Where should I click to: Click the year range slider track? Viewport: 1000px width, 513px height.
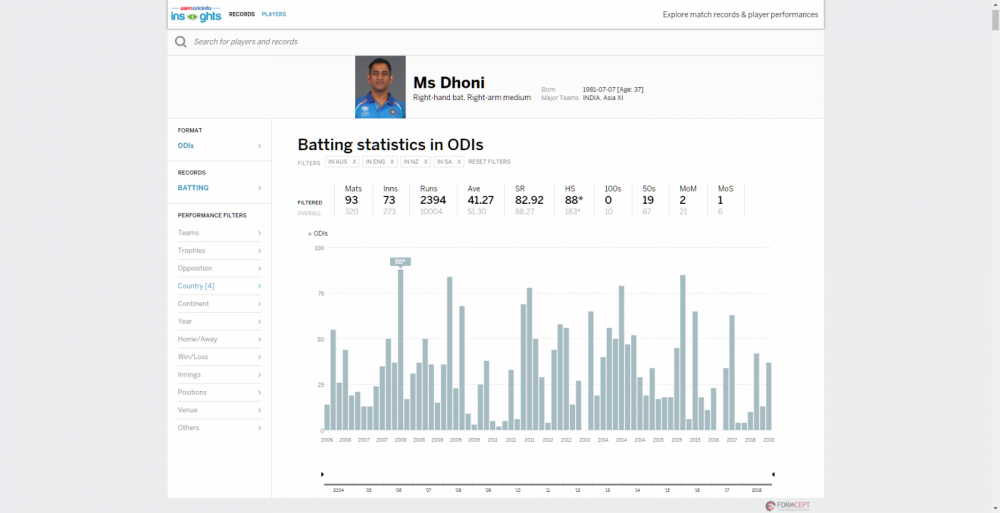548,485
